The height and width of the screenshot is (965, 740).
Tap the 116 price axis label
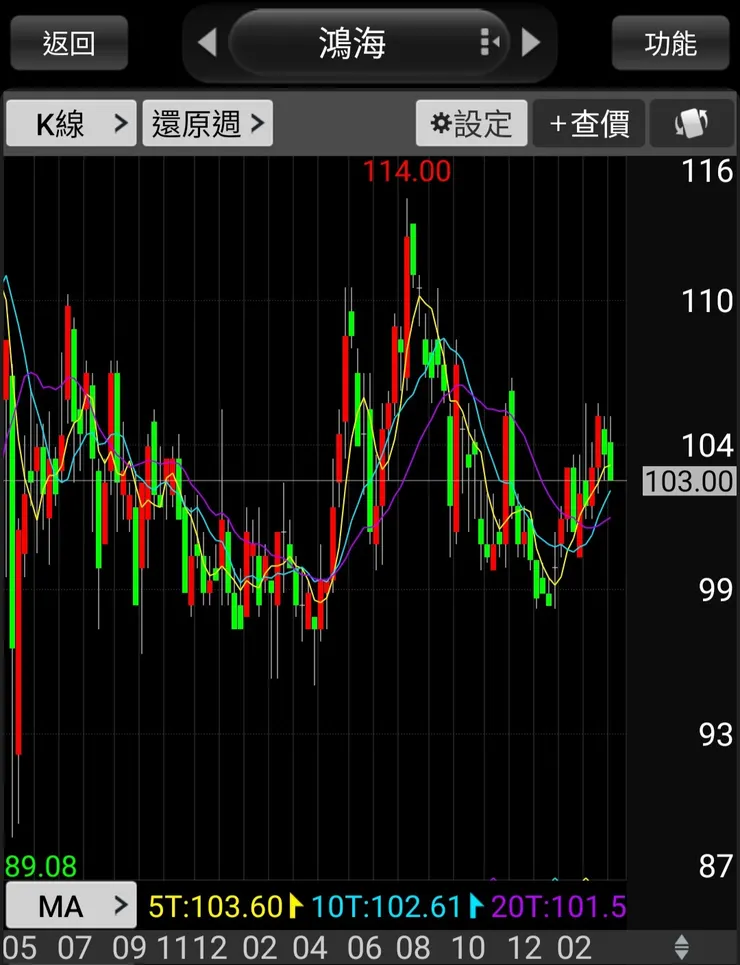(x=707, y=171)
